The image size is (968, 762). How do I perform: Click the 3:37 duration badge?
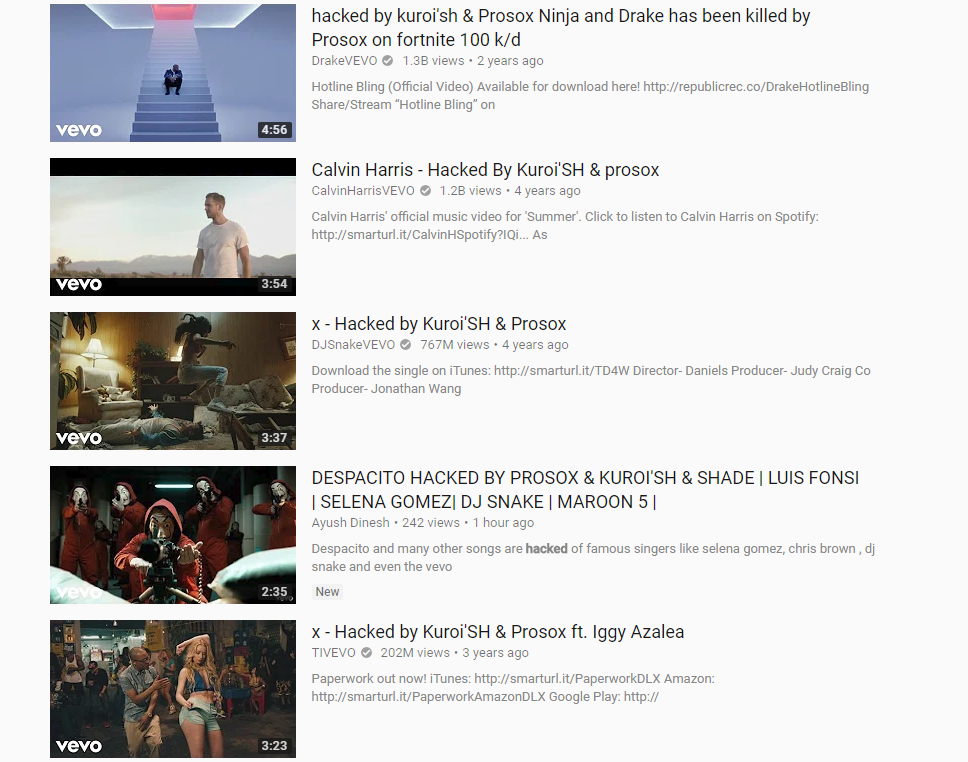[x=274, y=438]
